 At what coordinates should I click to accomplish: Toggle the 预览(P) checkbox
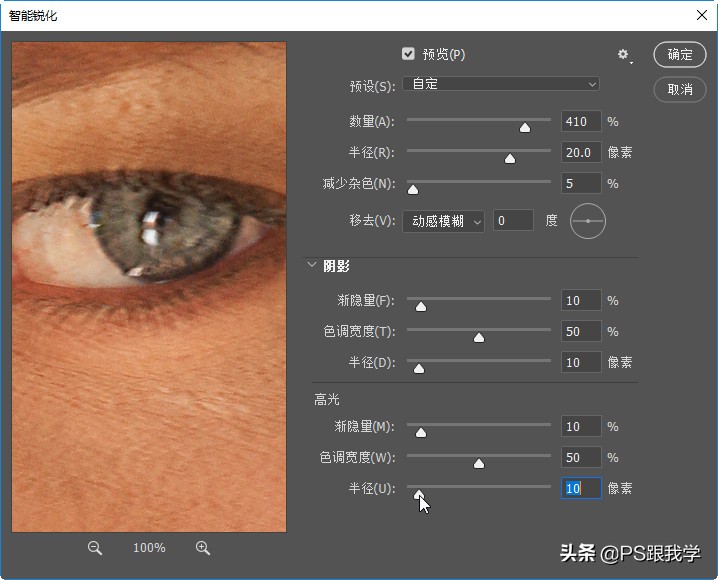(x=408, y=54)
